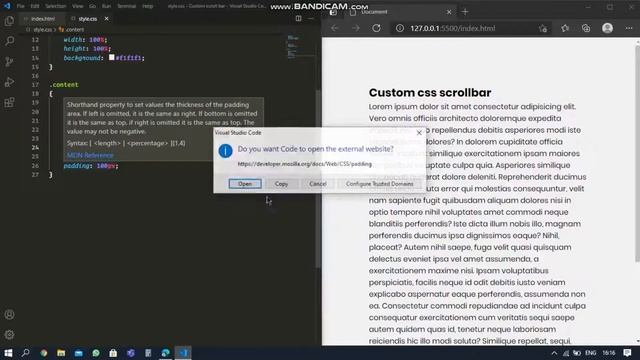Show hidden system tray icons
Image resolution: width=640 pixels, height=360 pixels.
tap(554, 353)
